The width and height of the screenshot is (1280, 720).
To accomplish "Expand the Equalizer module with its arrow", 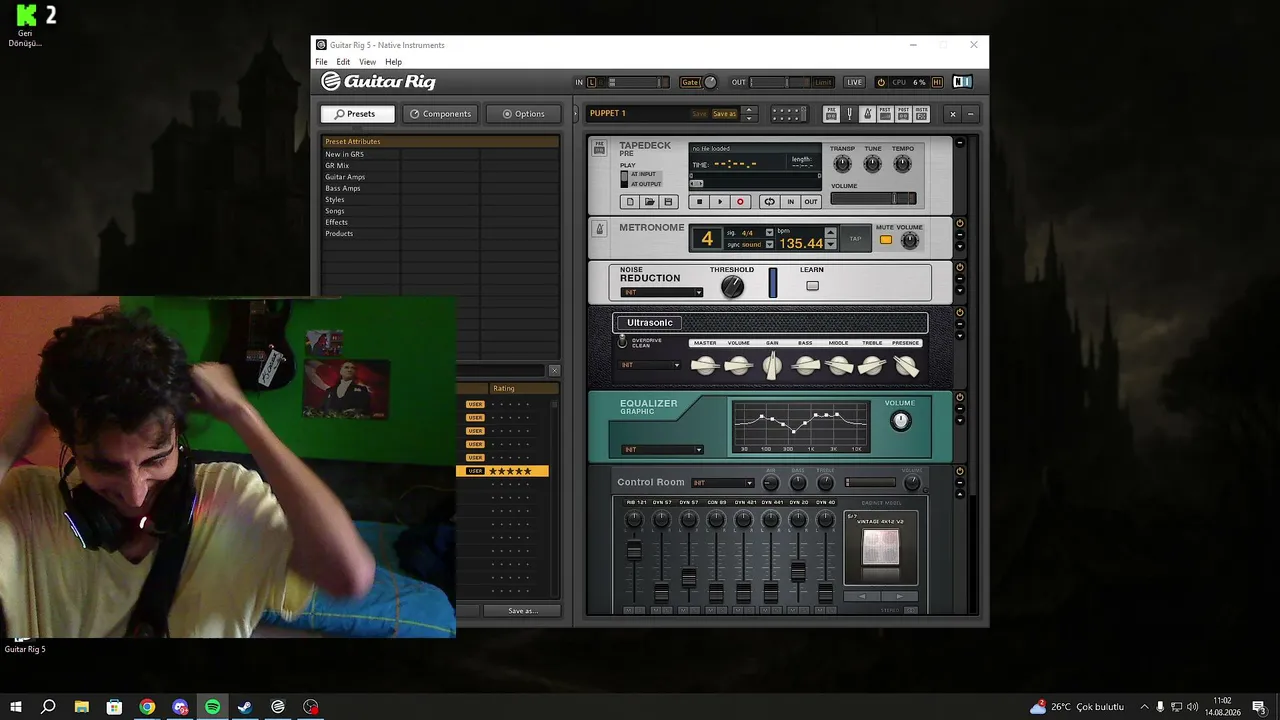I will (960, 421).
